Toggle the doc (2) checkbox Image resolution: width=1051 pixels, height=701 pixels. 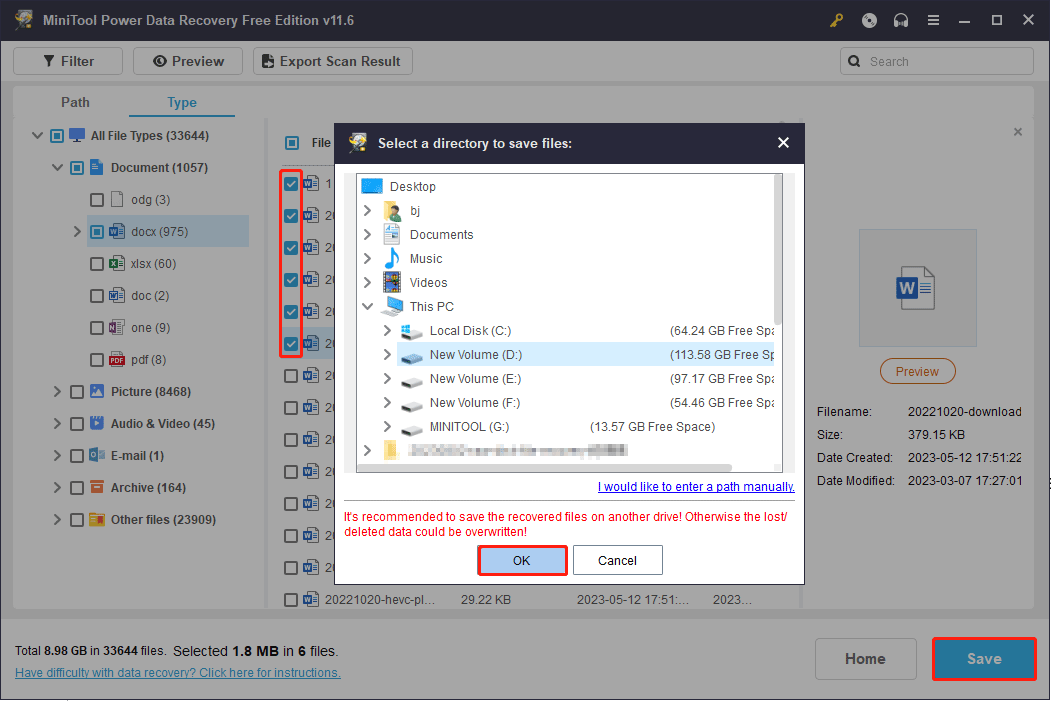[97, 296]
